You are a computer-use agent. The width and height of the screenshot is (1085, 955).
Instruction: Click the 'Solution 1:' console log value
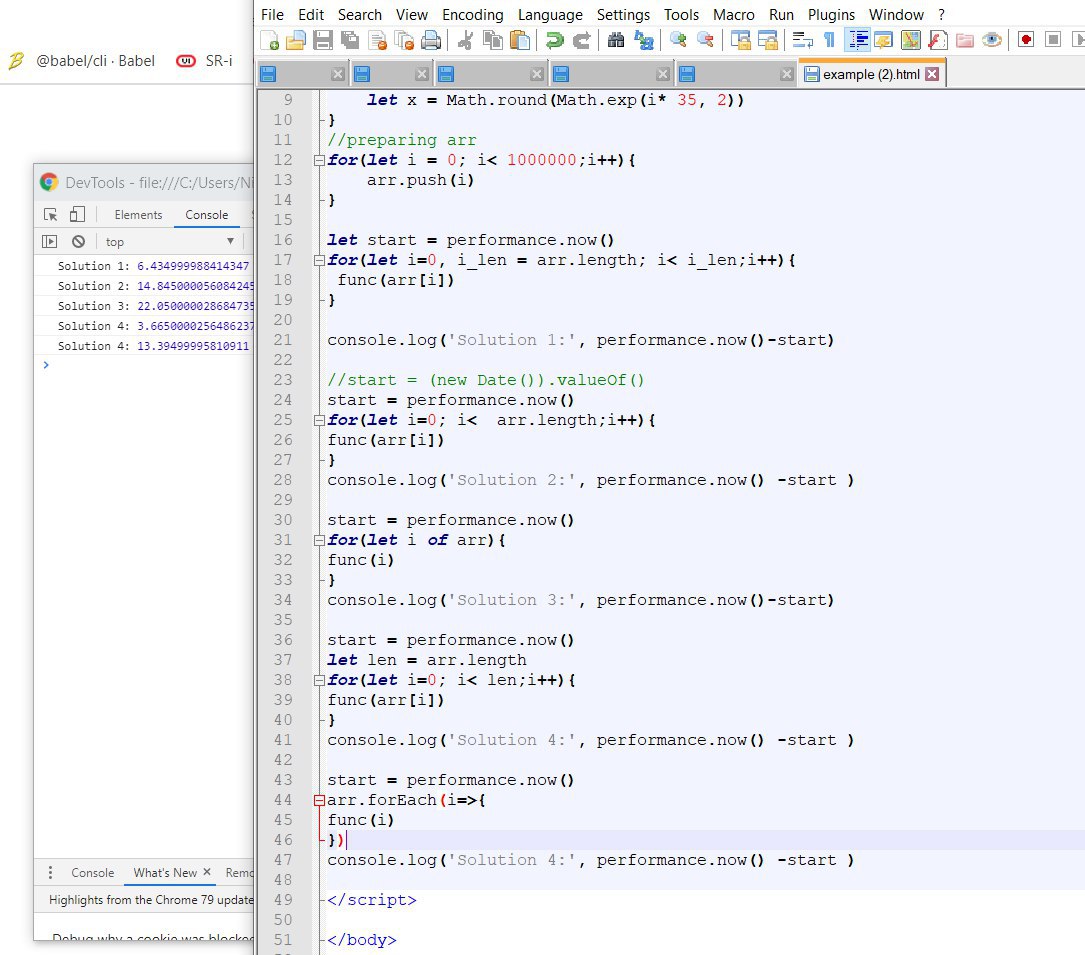[193, 266]
